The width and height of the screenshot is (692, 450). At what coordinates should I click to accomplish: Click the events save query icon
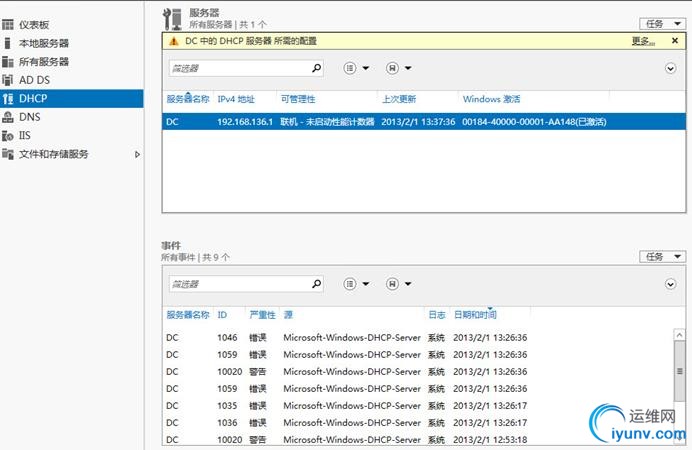(x=392, y=284)
